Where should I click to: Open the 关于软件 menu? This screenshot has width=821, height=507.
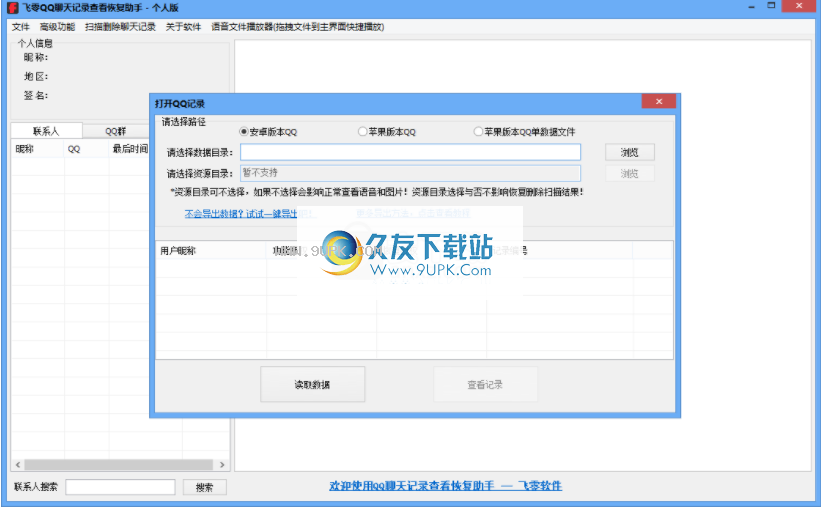point(183,27)
